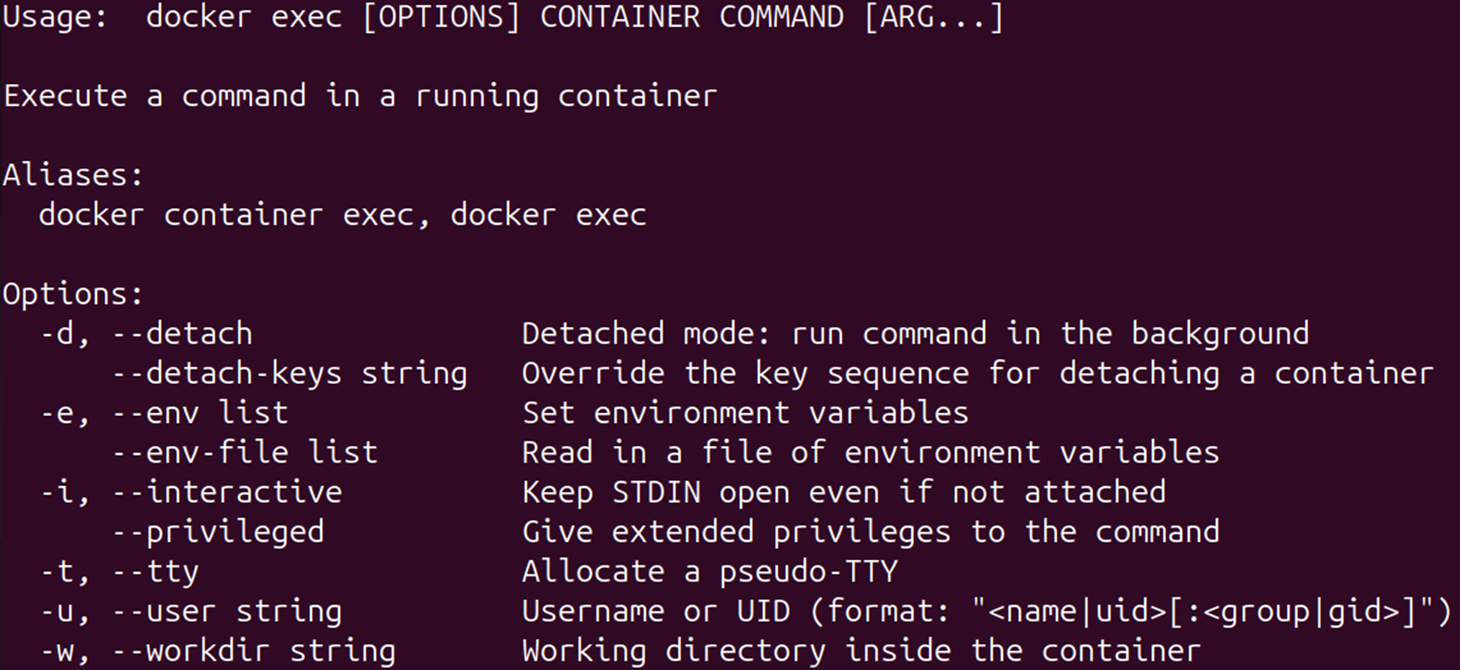Click the "Options:" heading
Image resolution: width=1460 pixels, height=670 pixels.
click(x=73, y=294)
